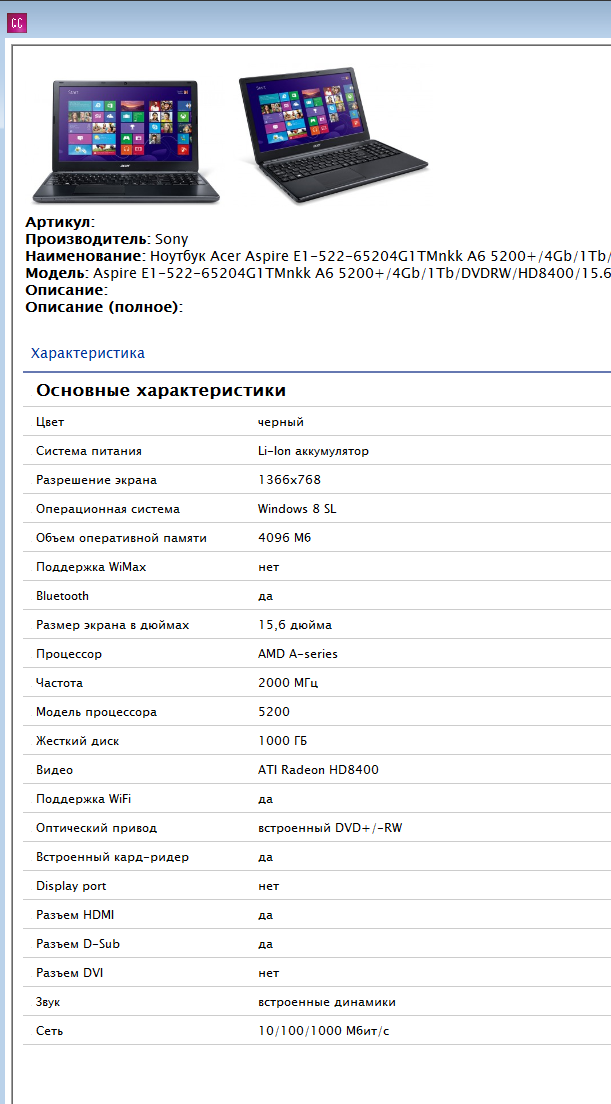Click the Оптический привод label
Viewport: 611px width, 1104px height.
tap(96, 828)
